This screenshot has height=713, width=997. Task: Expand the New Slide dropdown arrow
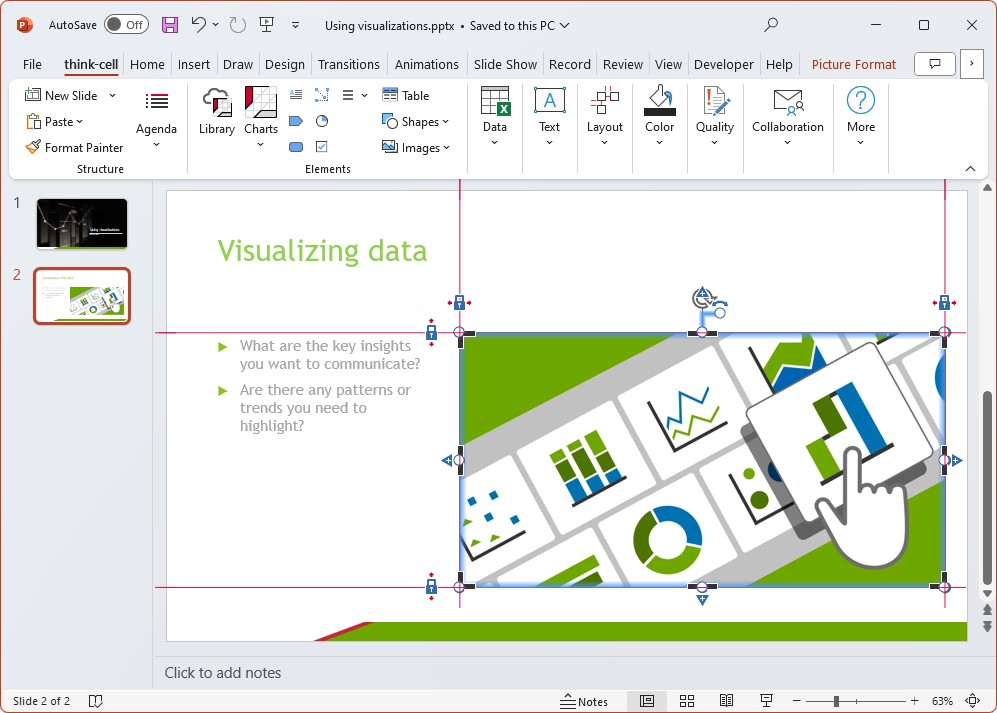coord(113,95)
